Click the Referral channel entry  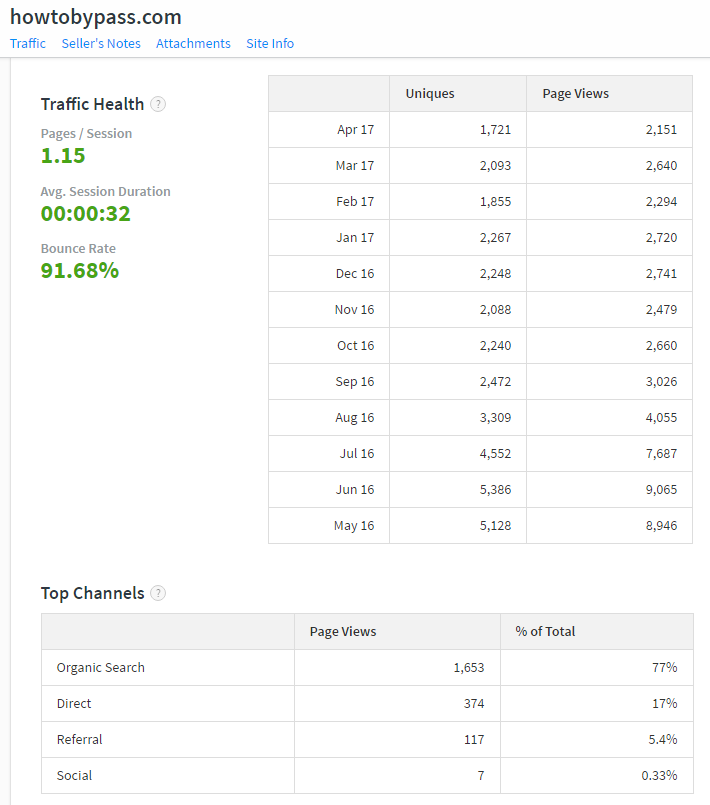pos(80,740)
